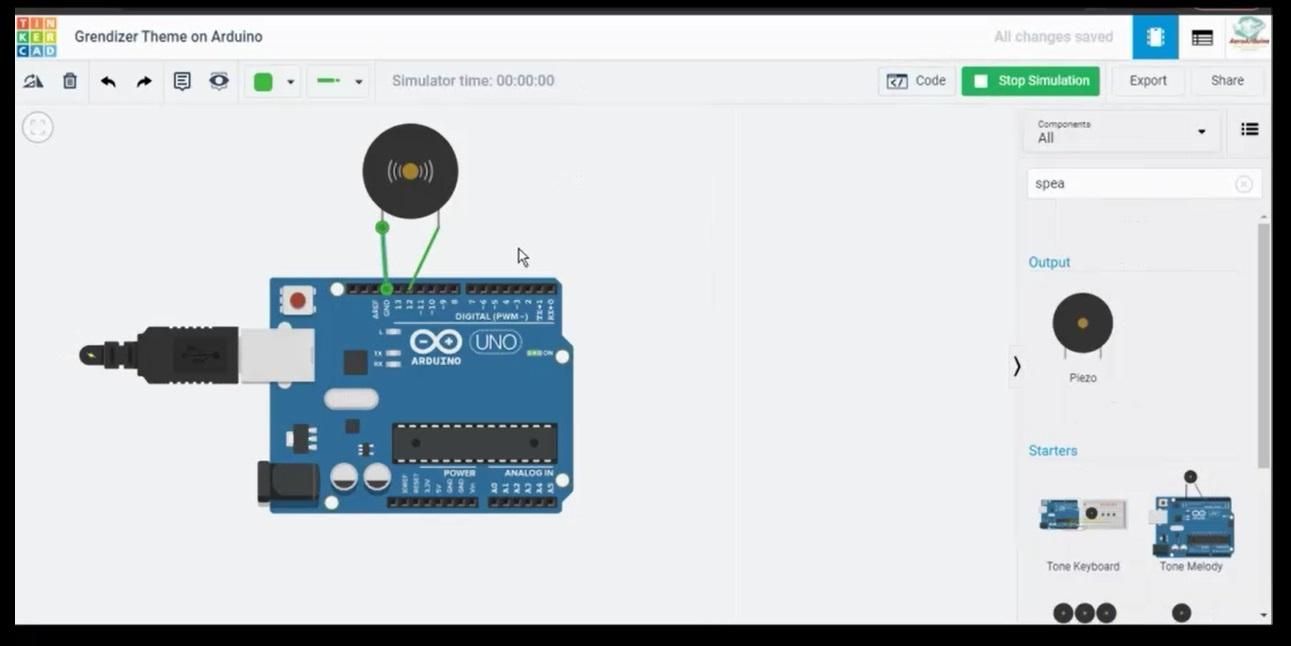Open the Code editor
The height and width of the screenshot is (646, 1291).
point(915,81)
